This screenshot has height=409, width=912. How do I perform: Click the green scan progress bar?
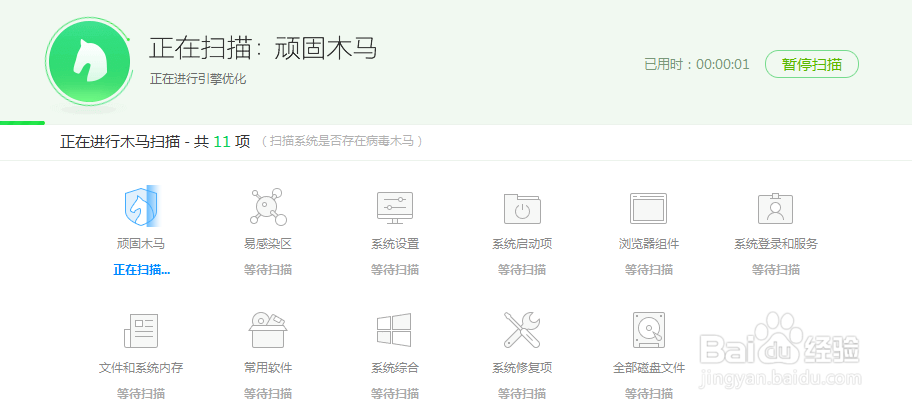point(22,123)
